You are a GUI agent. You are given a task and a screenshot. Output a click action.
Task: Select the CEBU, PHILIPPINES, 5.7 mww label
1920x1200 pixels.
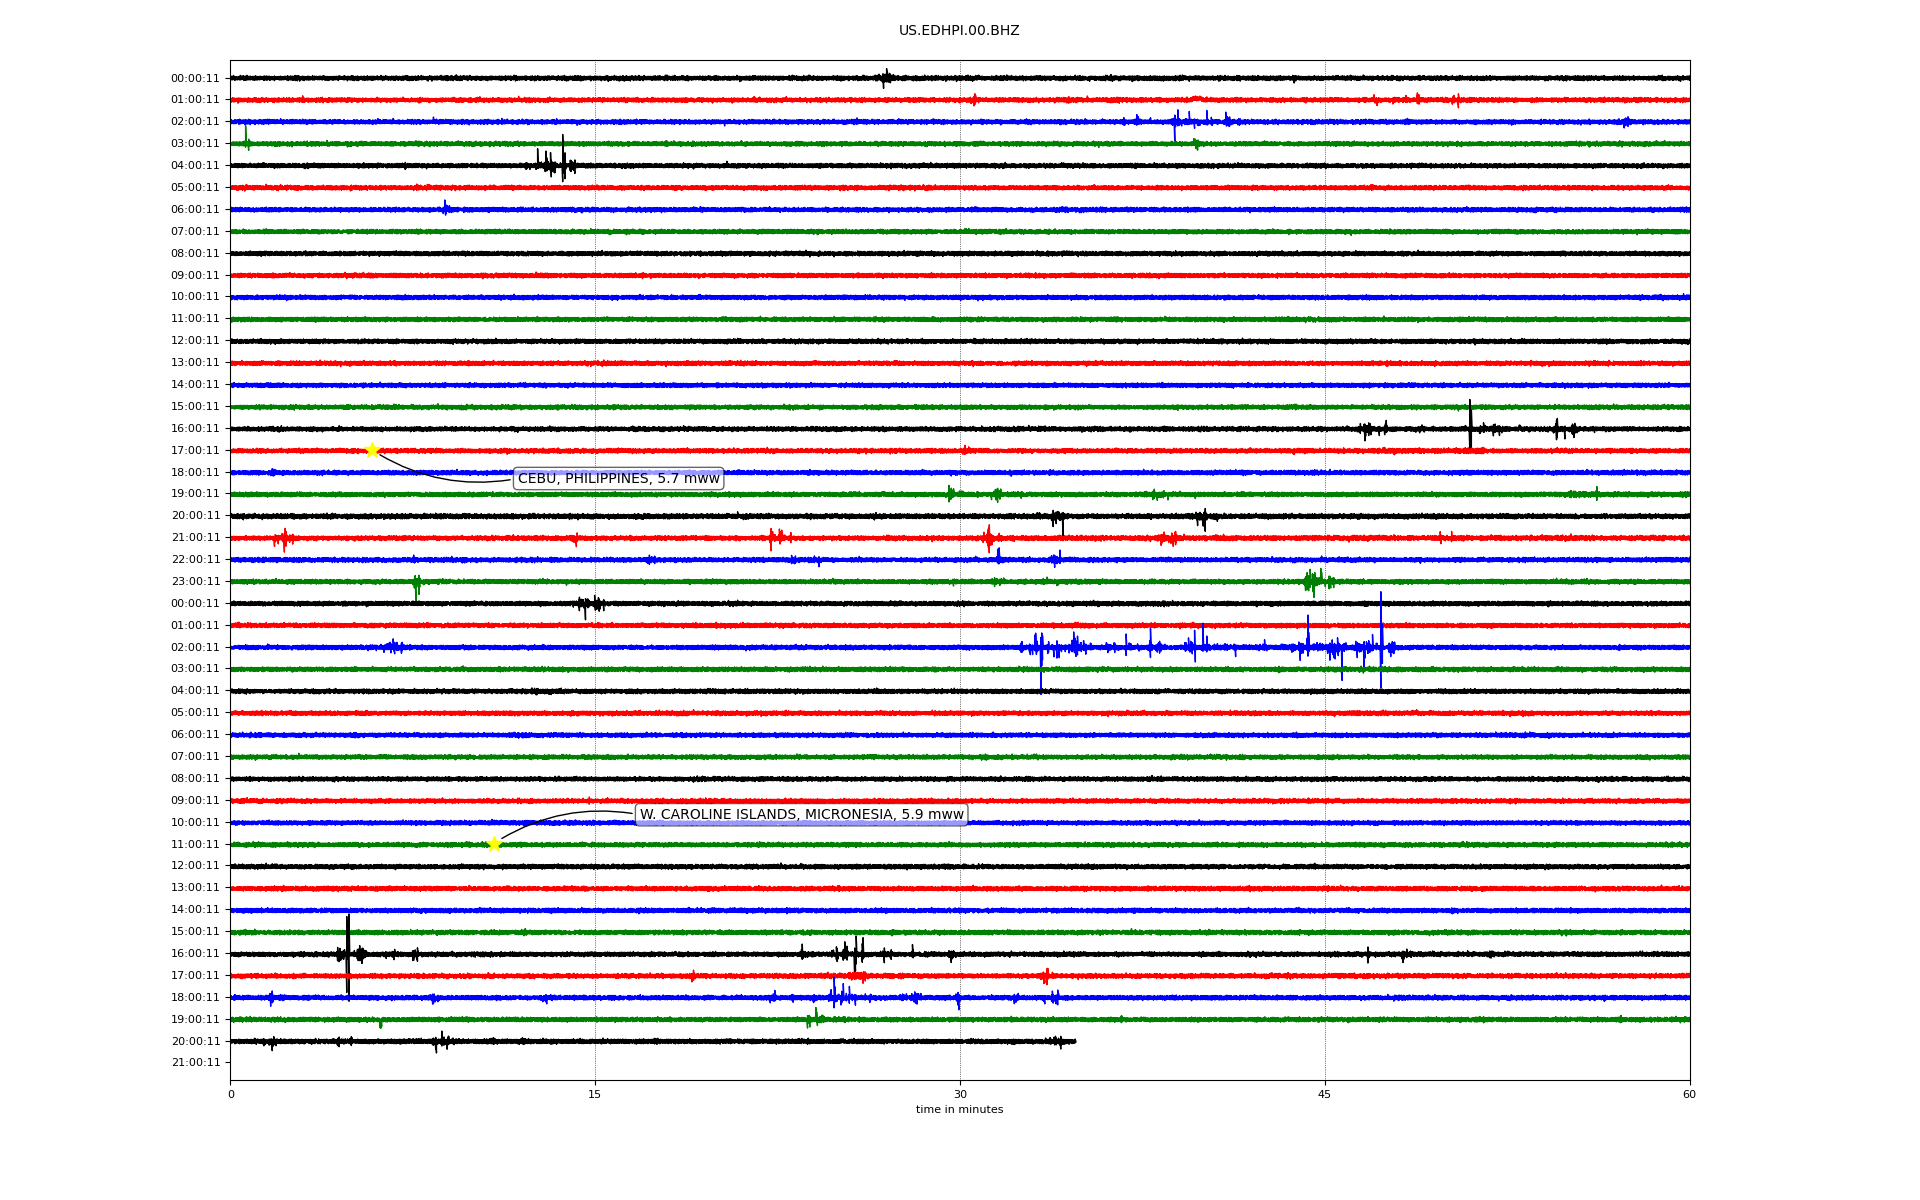click(x=618, y=479)
